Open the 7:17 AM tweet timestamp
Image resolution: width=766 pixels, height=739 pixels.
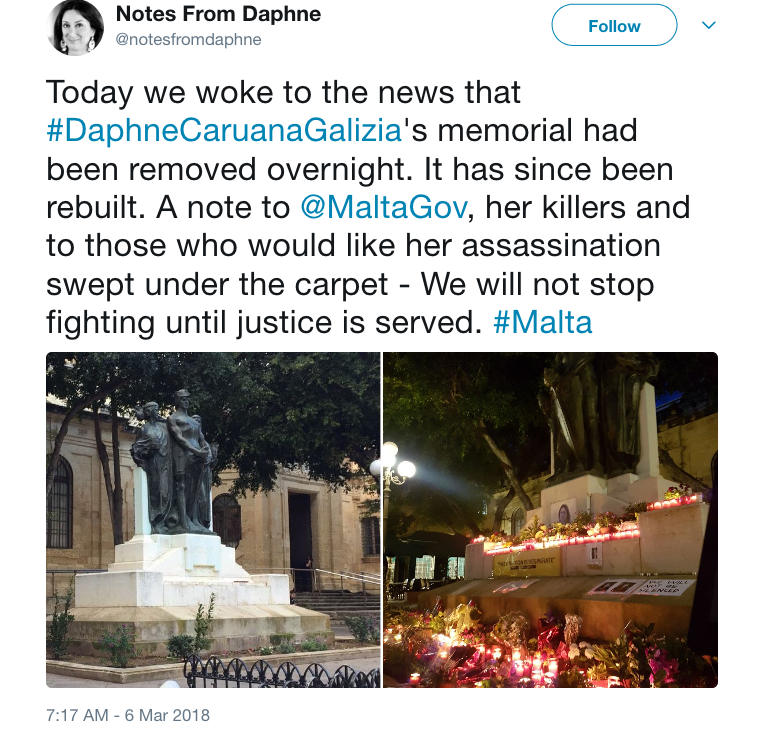click(77, 715)
